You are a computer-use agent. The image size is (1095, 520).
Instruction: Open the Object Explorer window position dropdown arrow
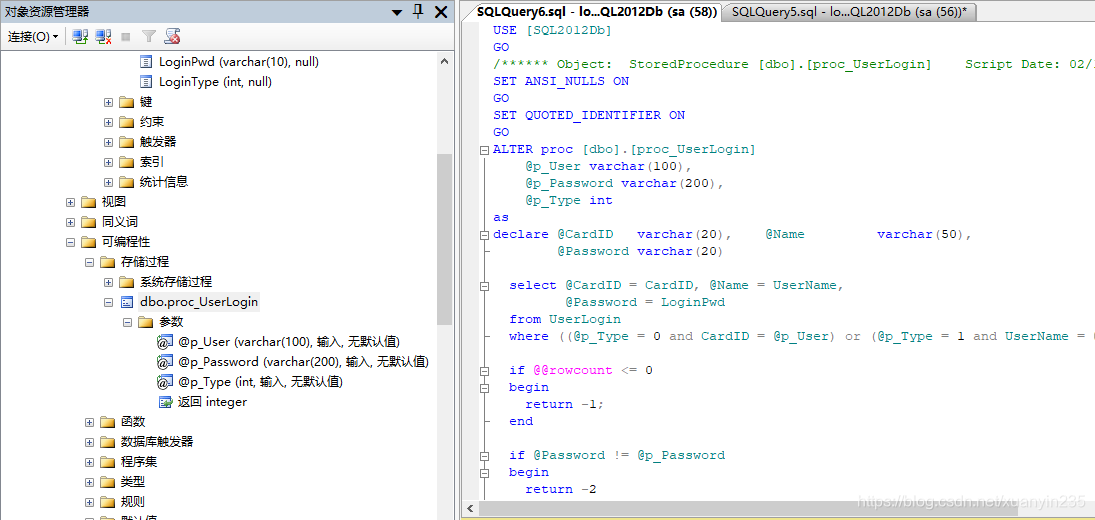coord(397,12)
